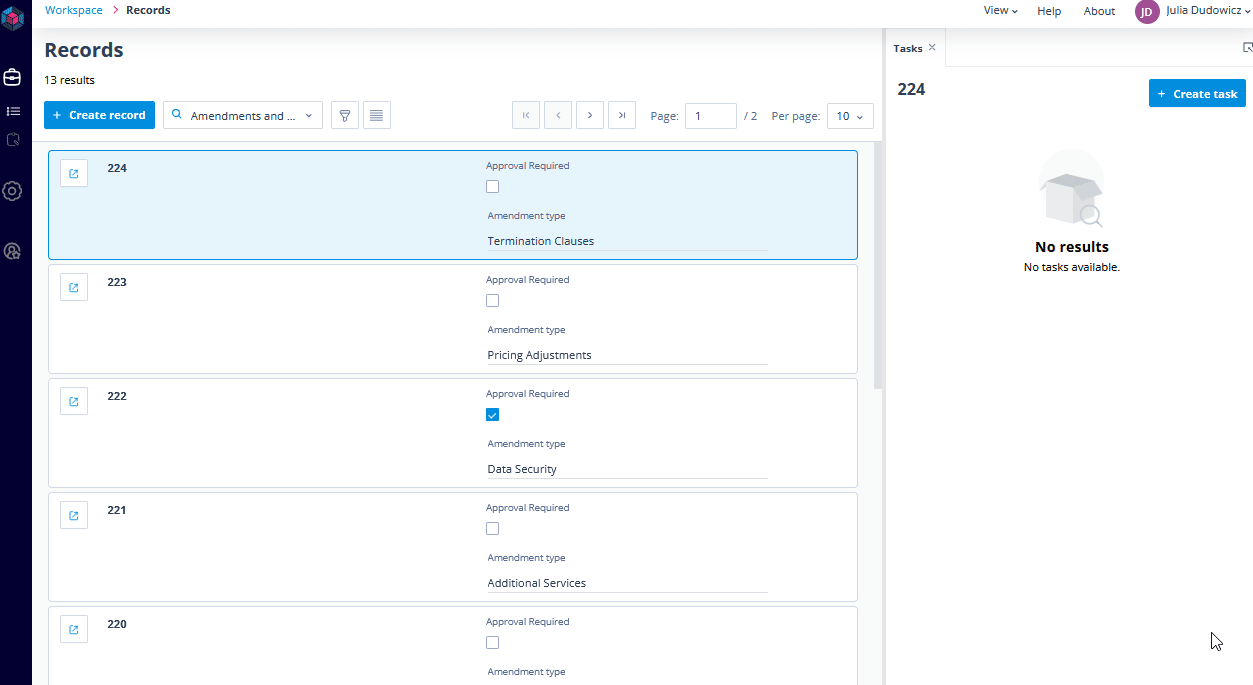Viewport: 1253px width, 685px height.
Task: Open the View menu dropdown
Action: point(1000,11)
